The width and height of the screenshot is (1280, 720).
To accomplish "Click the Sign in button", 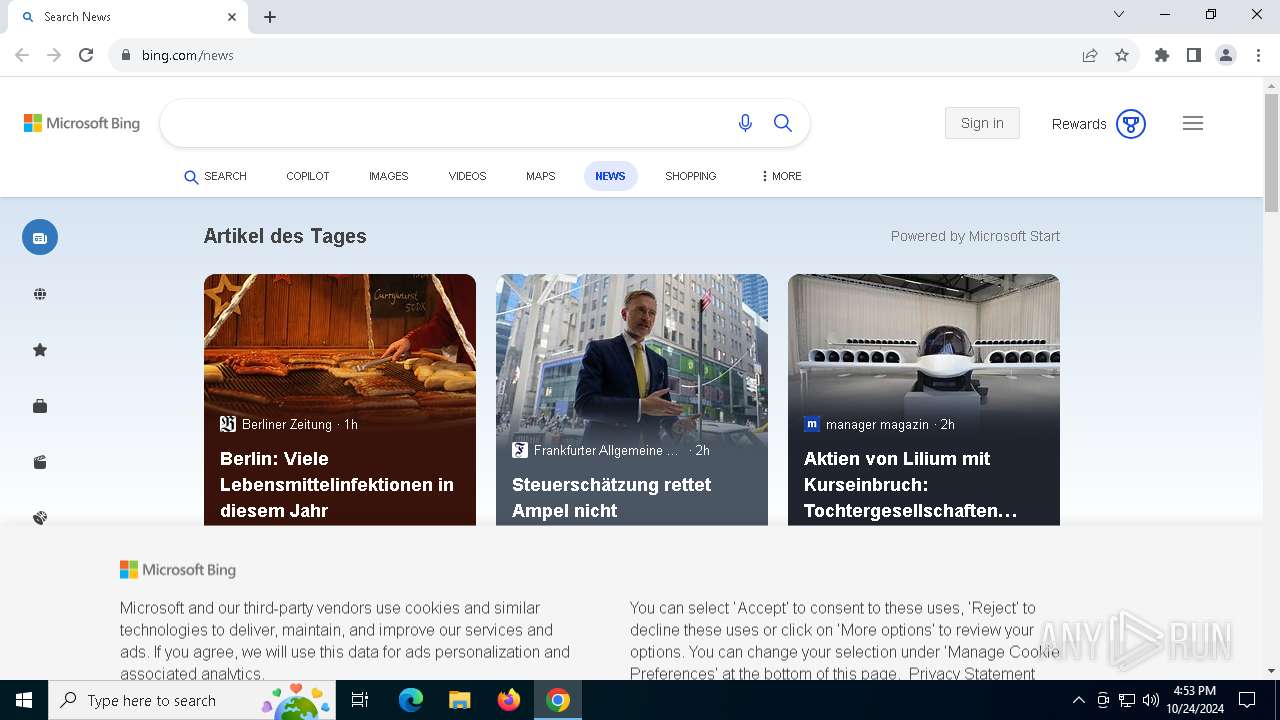I will [982, 123].
